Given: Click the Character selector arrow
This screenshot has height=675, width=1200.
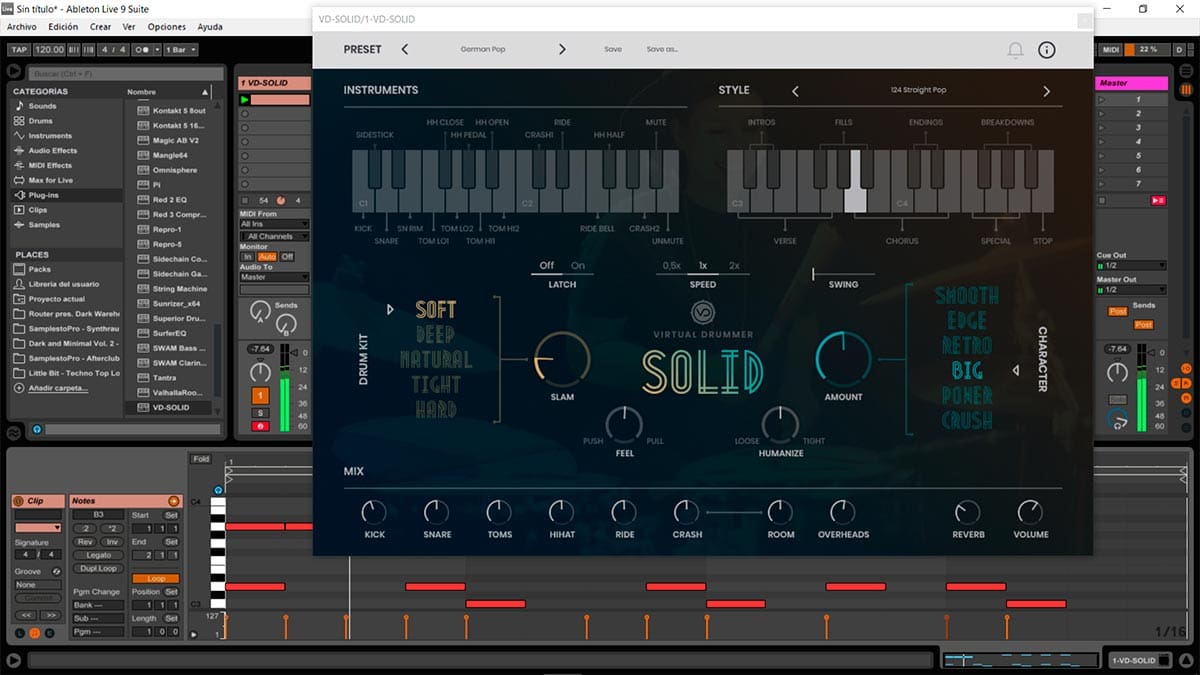Looking at the screenshot, I should coord(1016,370).
